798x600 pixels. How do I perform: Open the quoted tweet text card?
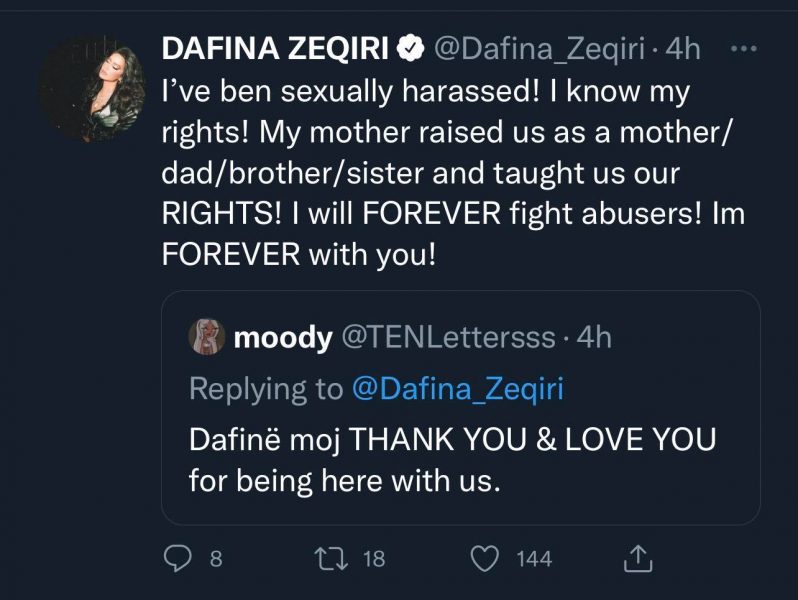[460, 460]
